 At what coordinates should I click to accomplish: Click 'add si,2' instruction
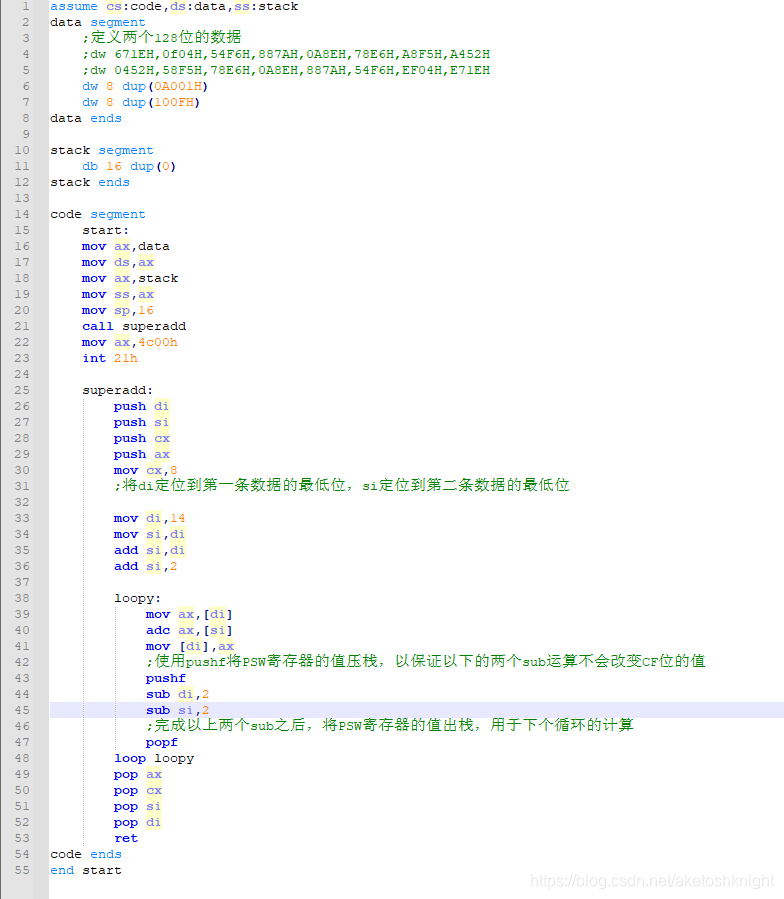[145, 567]
